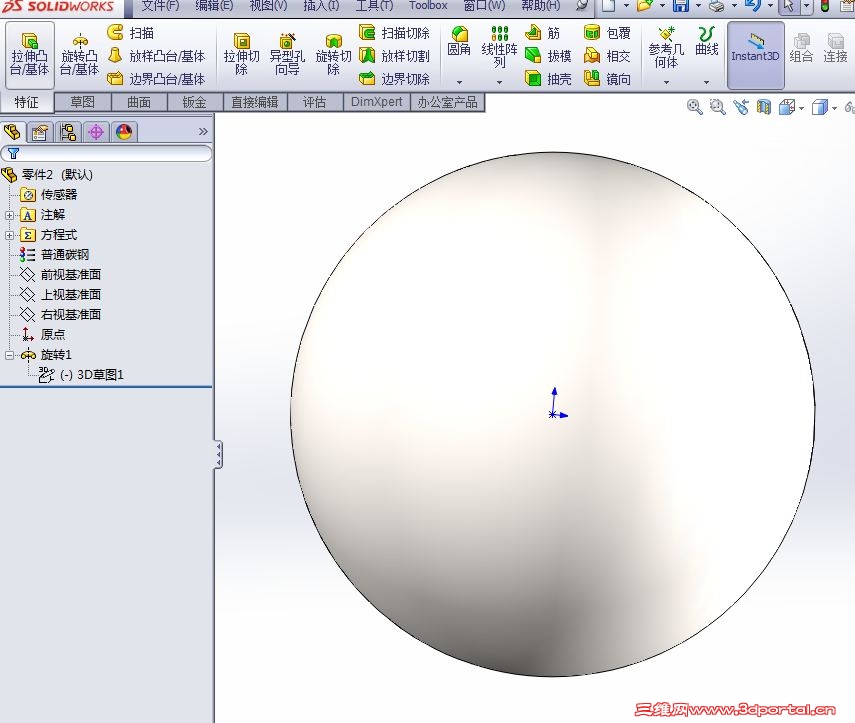Select the 线性阵列 linear pattern tool
Viewport: 855px width, 723px height.
coord(499,48)
